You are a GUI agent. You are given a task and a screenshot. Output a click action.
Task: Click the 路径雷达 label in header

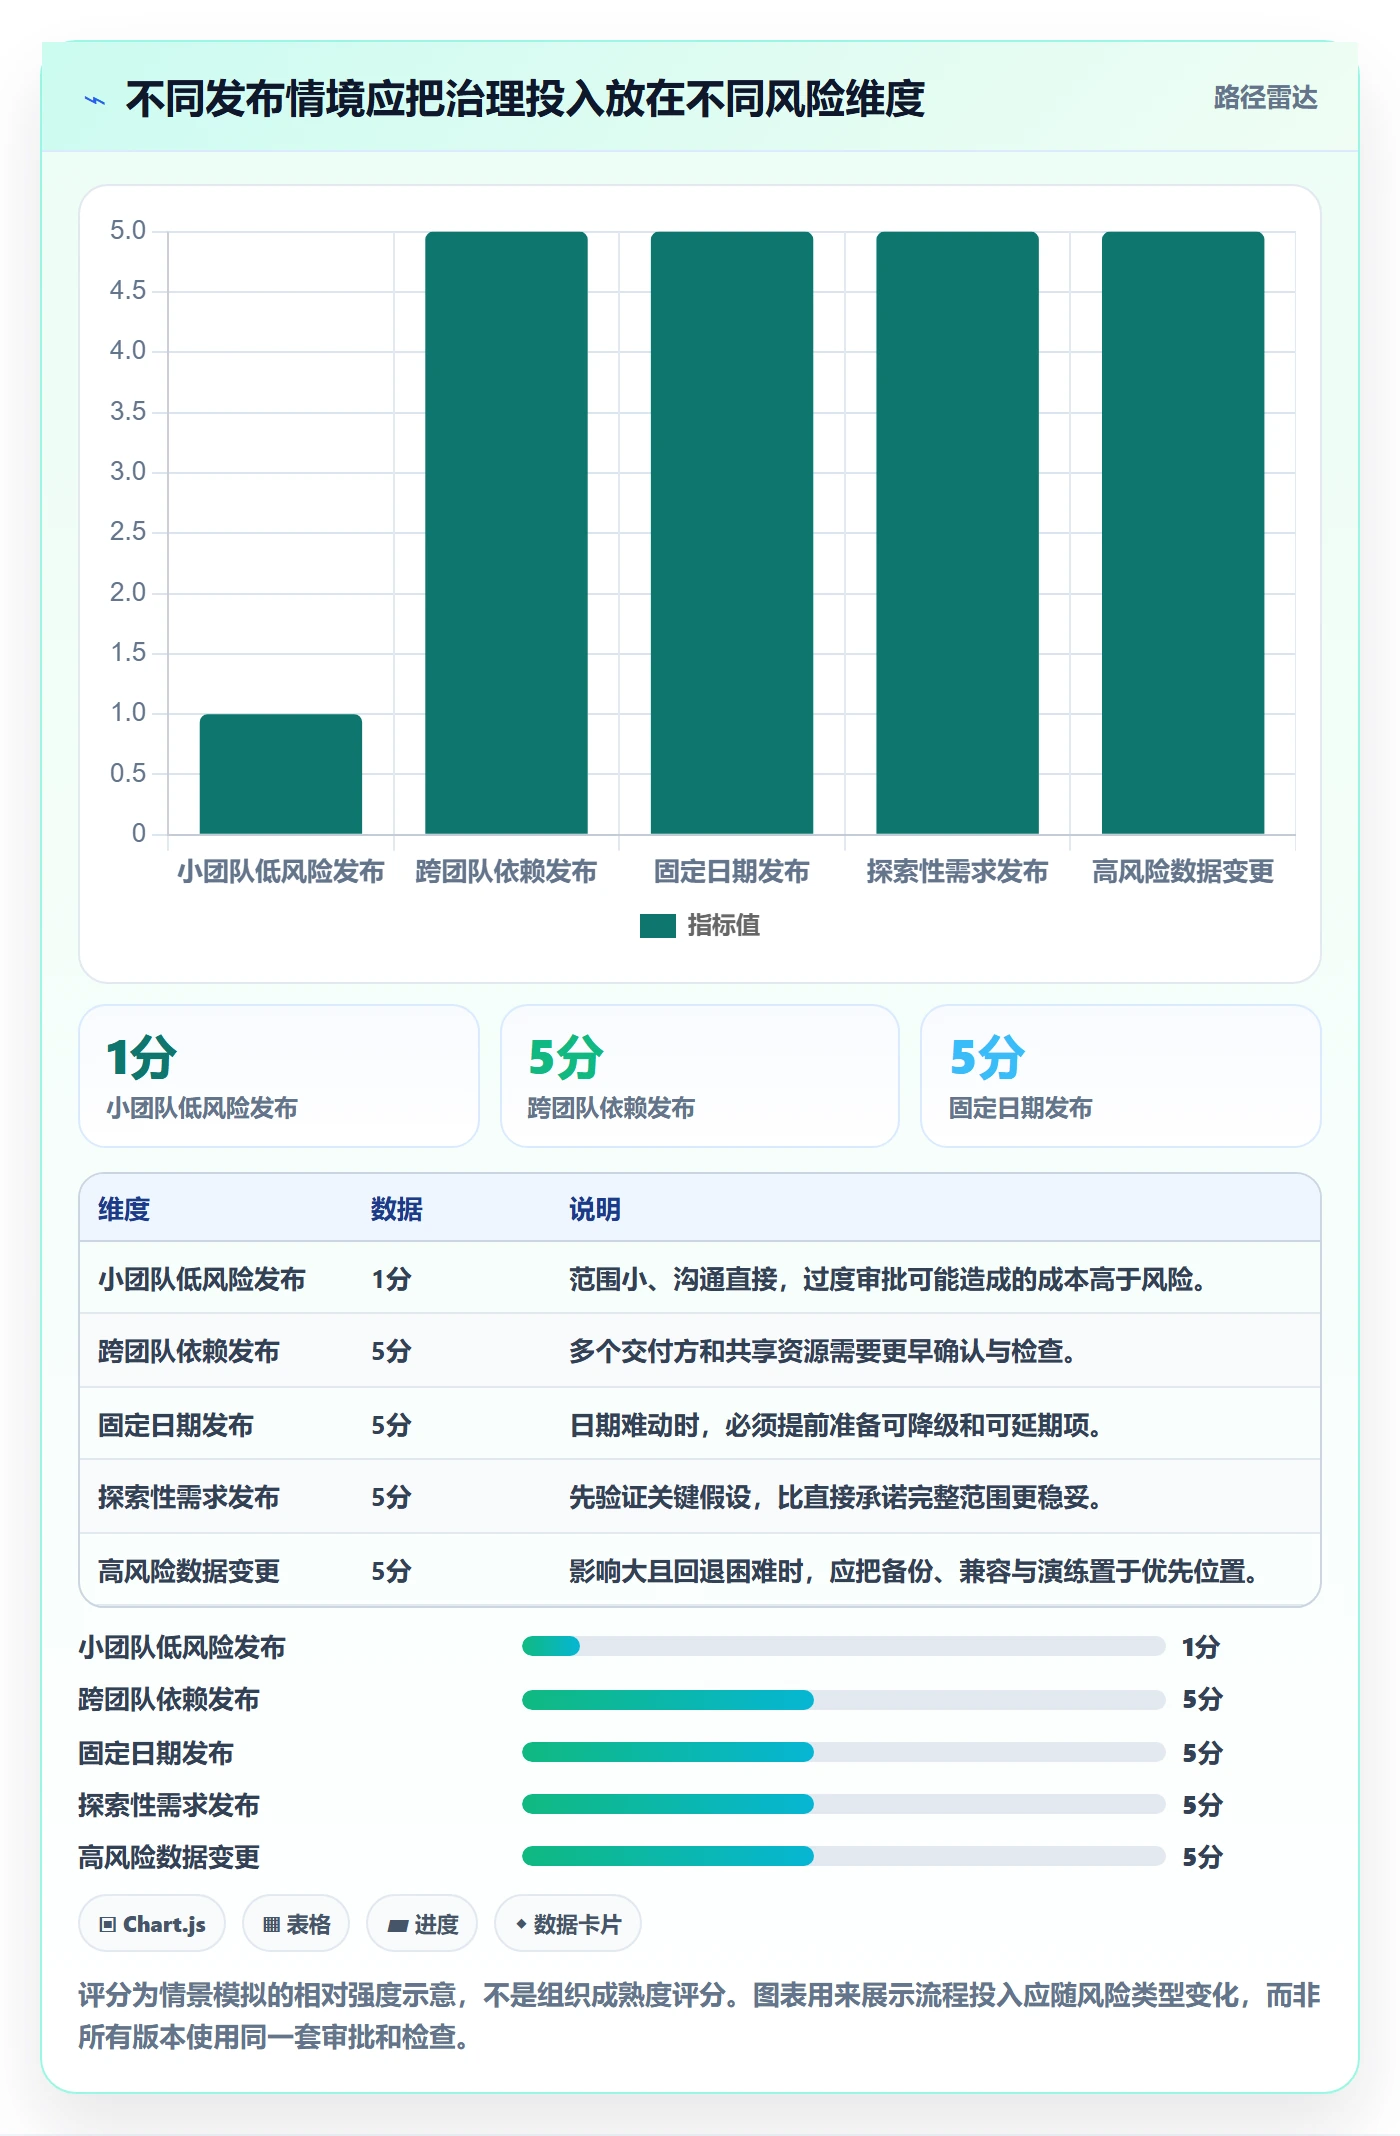coord(1265,98)
